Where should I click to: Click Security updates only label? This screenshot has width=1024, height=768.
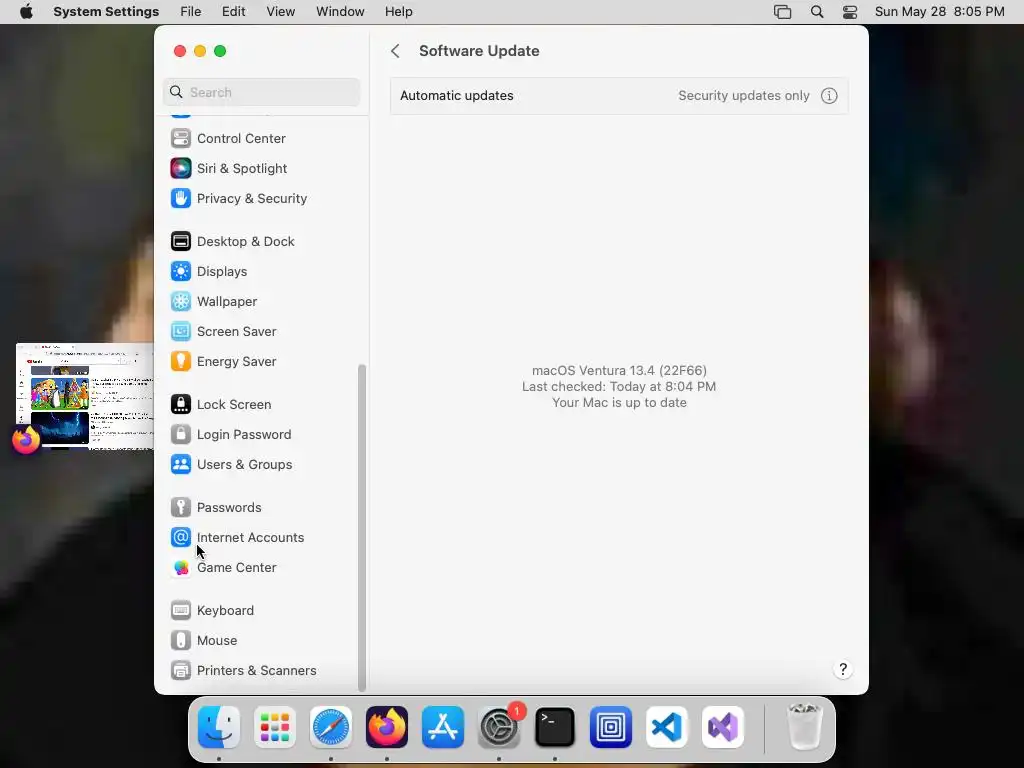(x=744, y=96)
